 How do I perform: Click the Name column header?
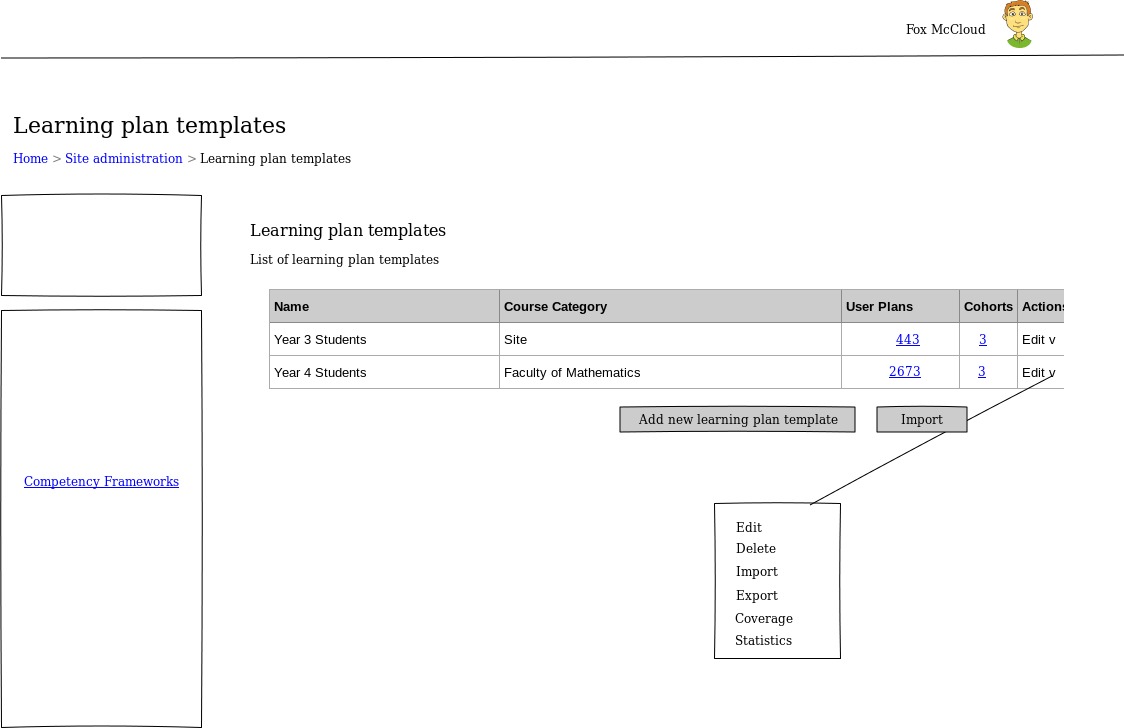click(292, 307)
